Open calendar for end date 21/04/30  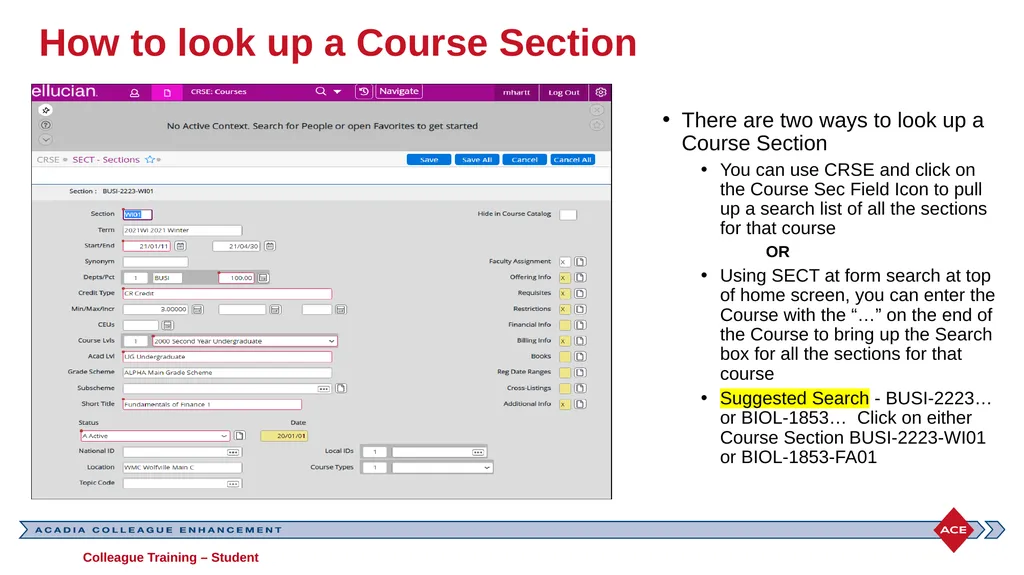click(x=270, y=246)
